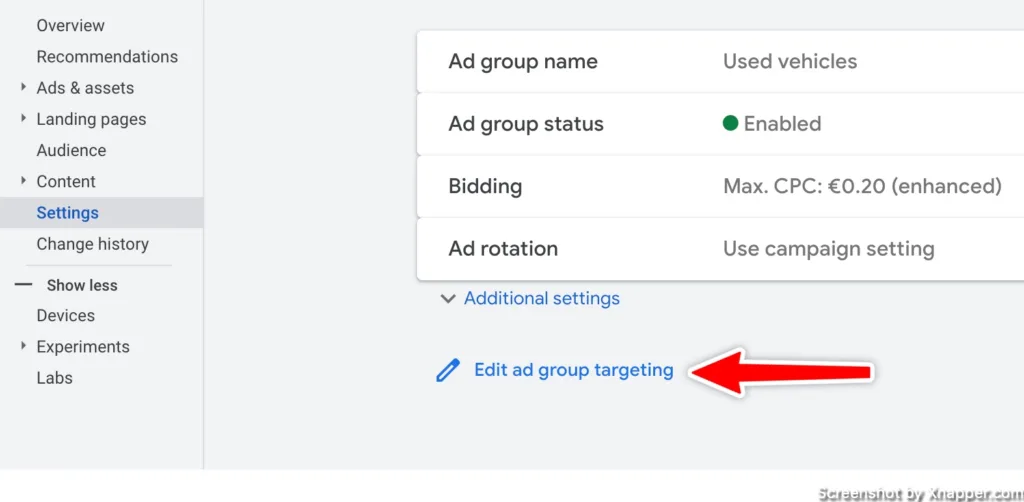Image resolution: width=1024 pixels, height=502 pixels.
Task: Expand the Content sidebar arrow
Action: coord(24,181)
